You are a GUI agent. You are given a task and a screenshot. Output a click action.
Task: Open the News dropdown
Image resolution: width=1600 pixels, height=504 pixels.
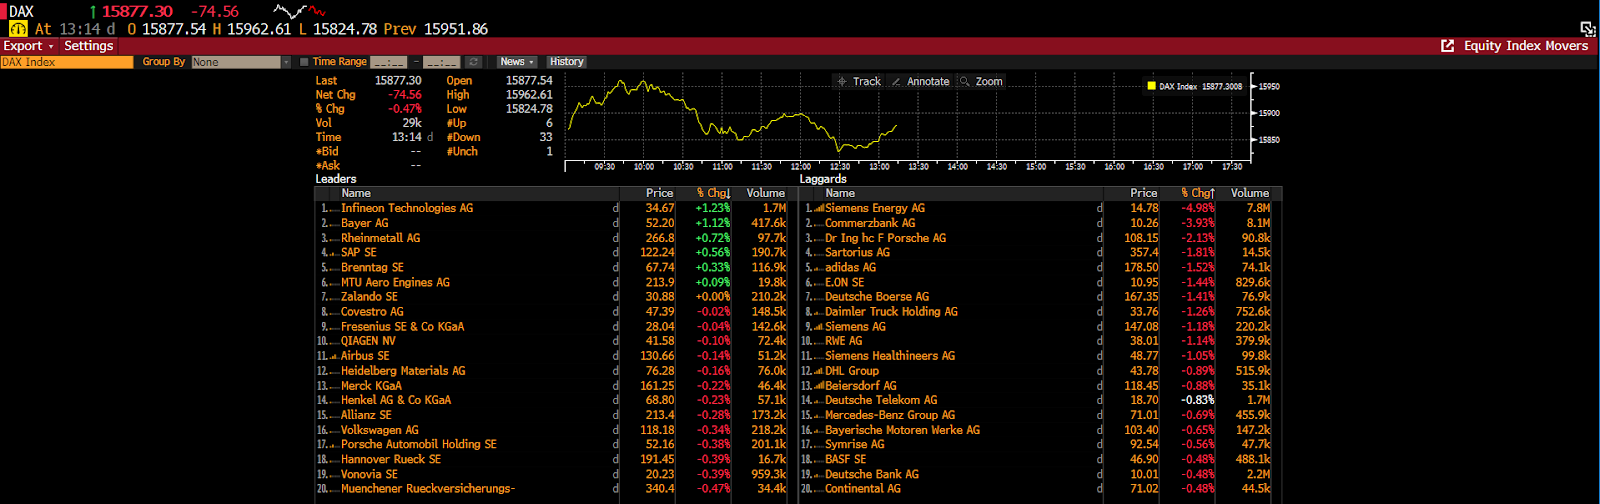(x=517, y=62)
